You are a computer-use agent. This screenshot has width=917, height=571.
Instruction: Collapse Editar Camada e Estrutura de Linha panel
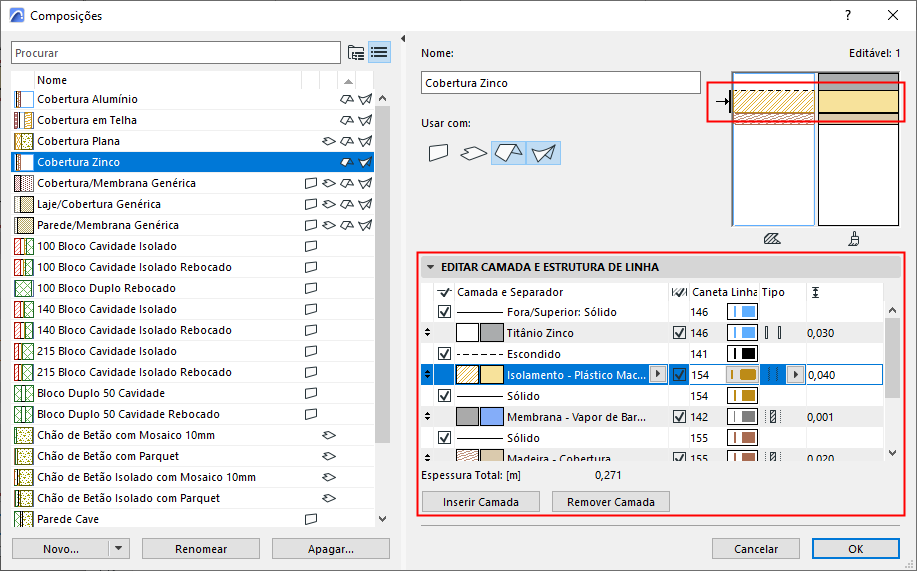(430, 267)
